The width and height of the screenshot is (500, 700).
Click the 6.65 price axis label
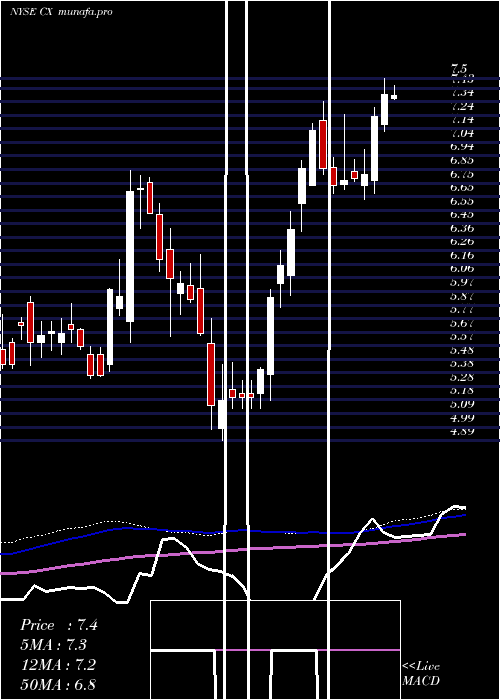(x=462, y=187)
